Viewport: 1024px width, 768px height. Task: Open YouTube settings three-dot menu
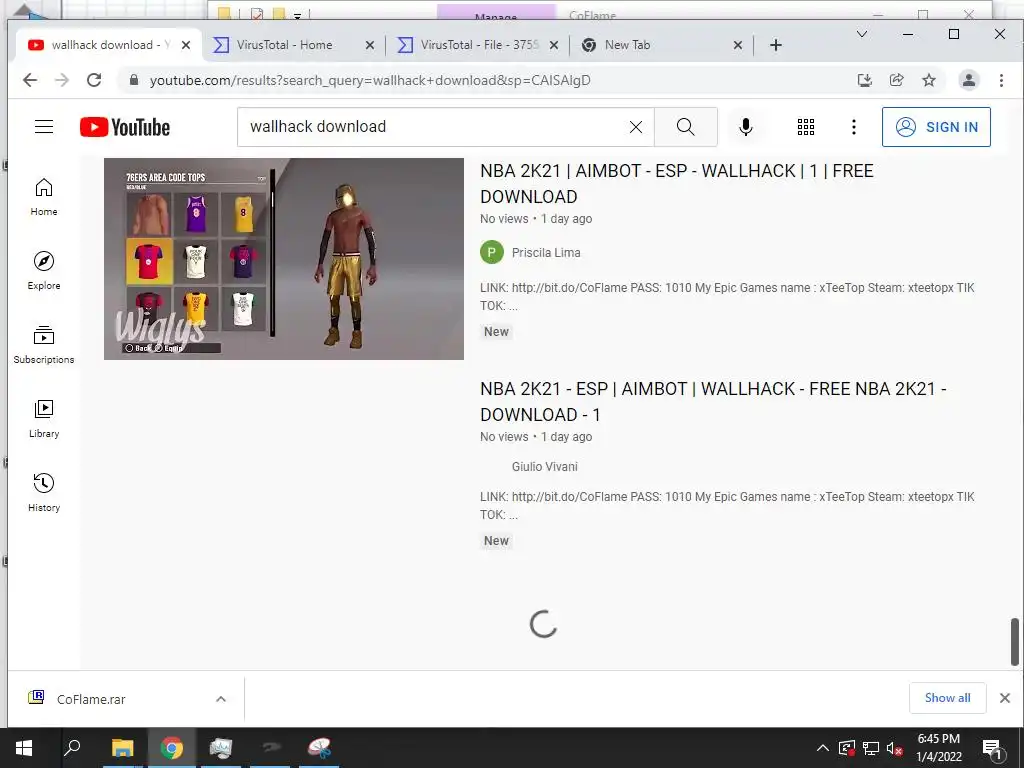point(854,127)
